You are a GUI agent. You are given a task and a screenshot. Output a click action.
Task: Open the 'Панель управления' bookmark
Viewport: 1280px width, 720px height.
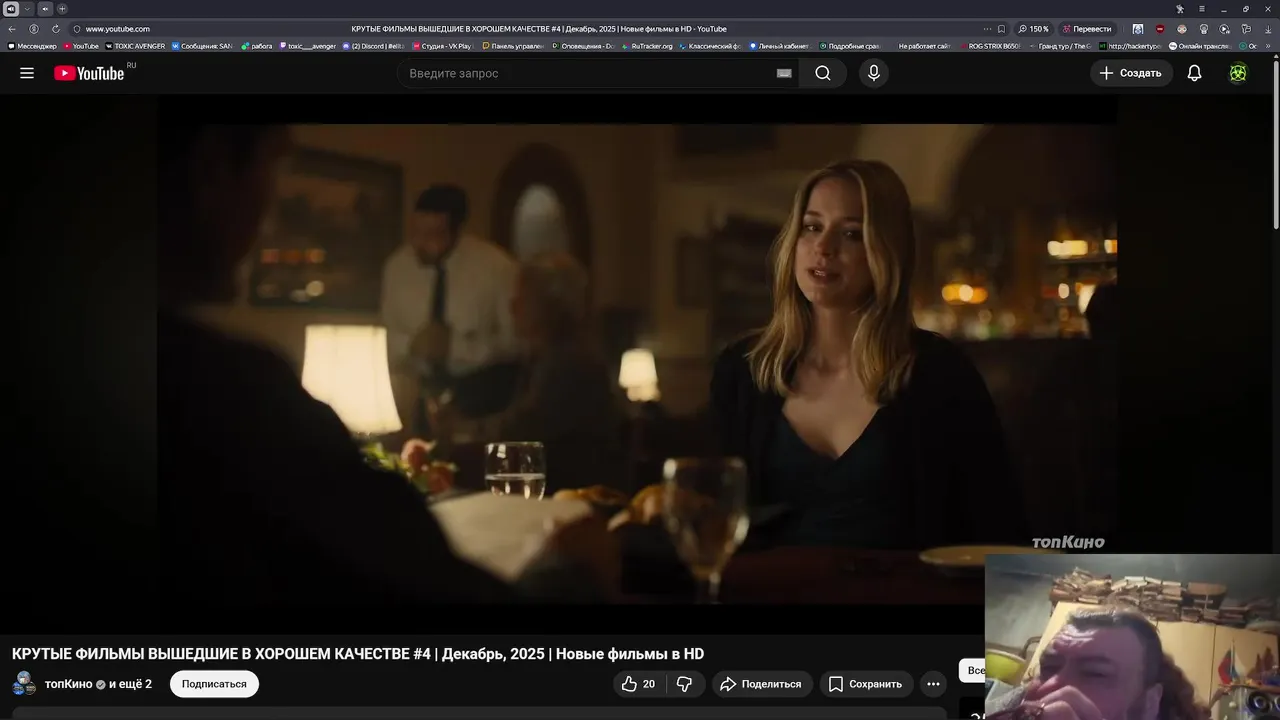point(513,46)
